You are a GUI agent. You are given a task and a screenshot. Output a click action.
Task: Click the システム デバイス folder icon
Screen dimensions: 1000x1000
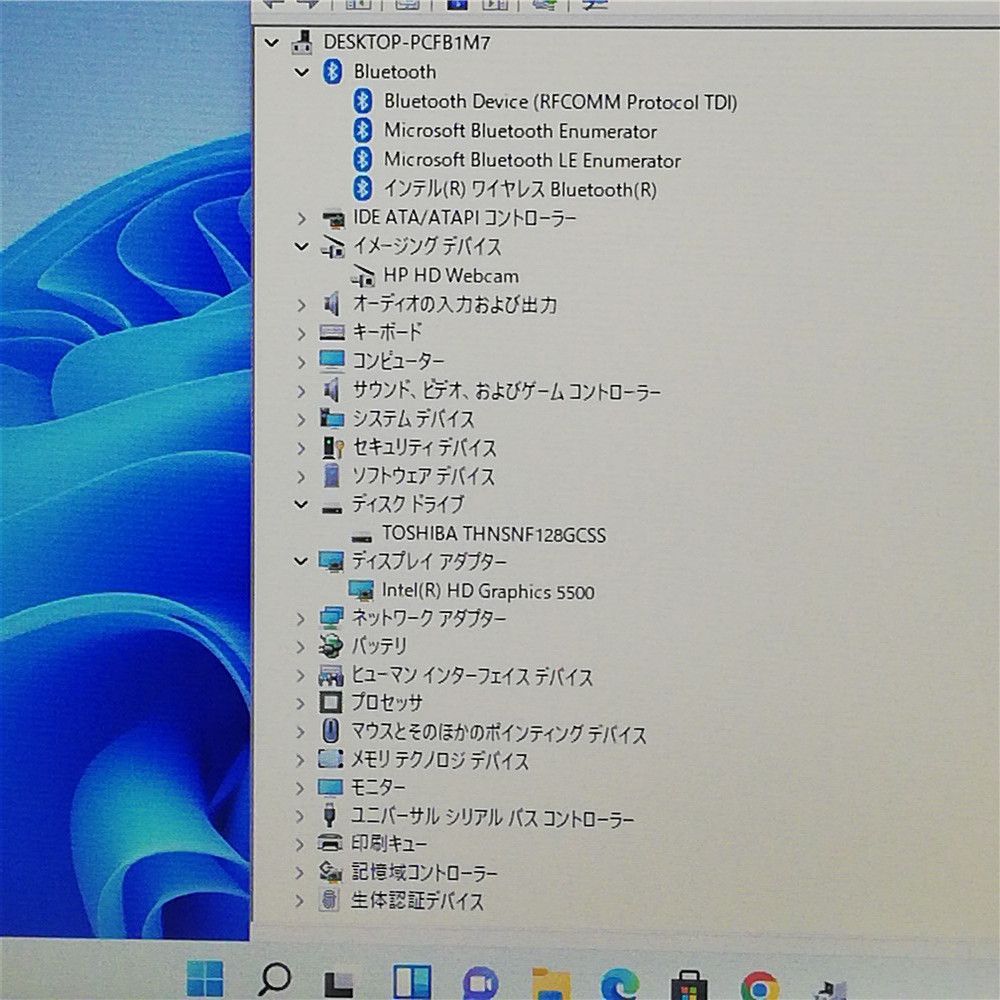coord(332,418)
